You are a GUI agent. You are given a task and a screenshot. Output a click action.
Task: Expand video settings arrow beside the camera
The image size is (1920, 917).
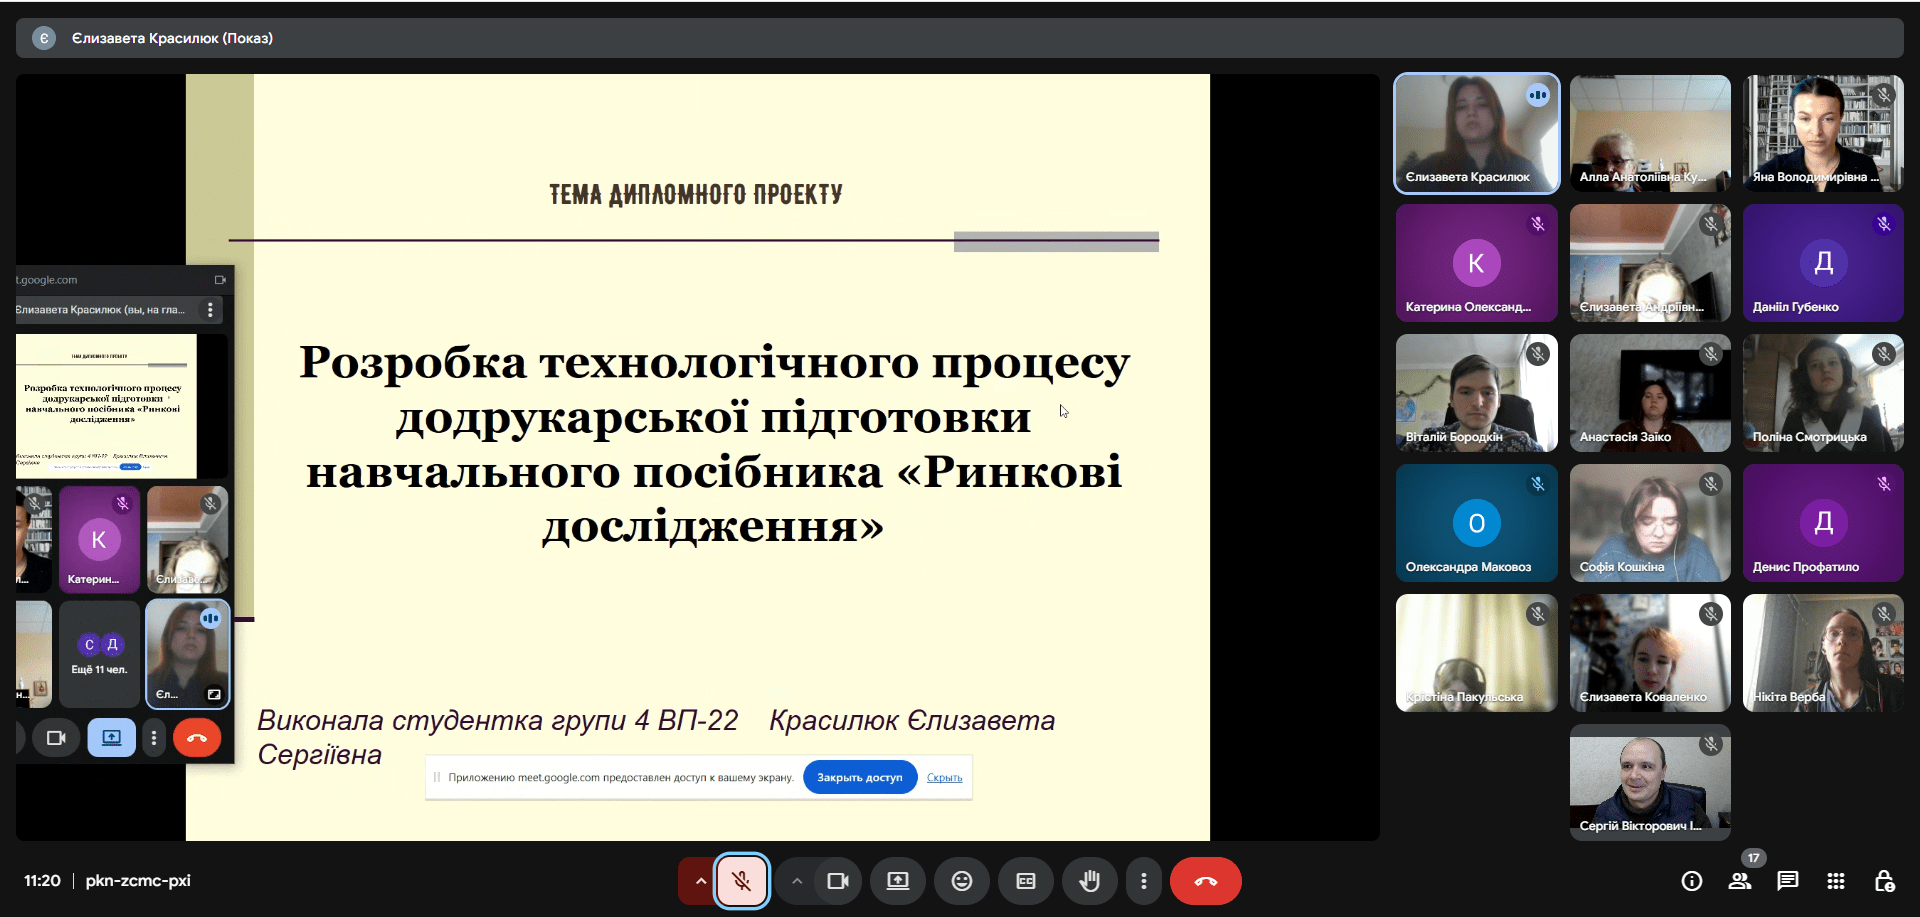click(x=797, y=881)
